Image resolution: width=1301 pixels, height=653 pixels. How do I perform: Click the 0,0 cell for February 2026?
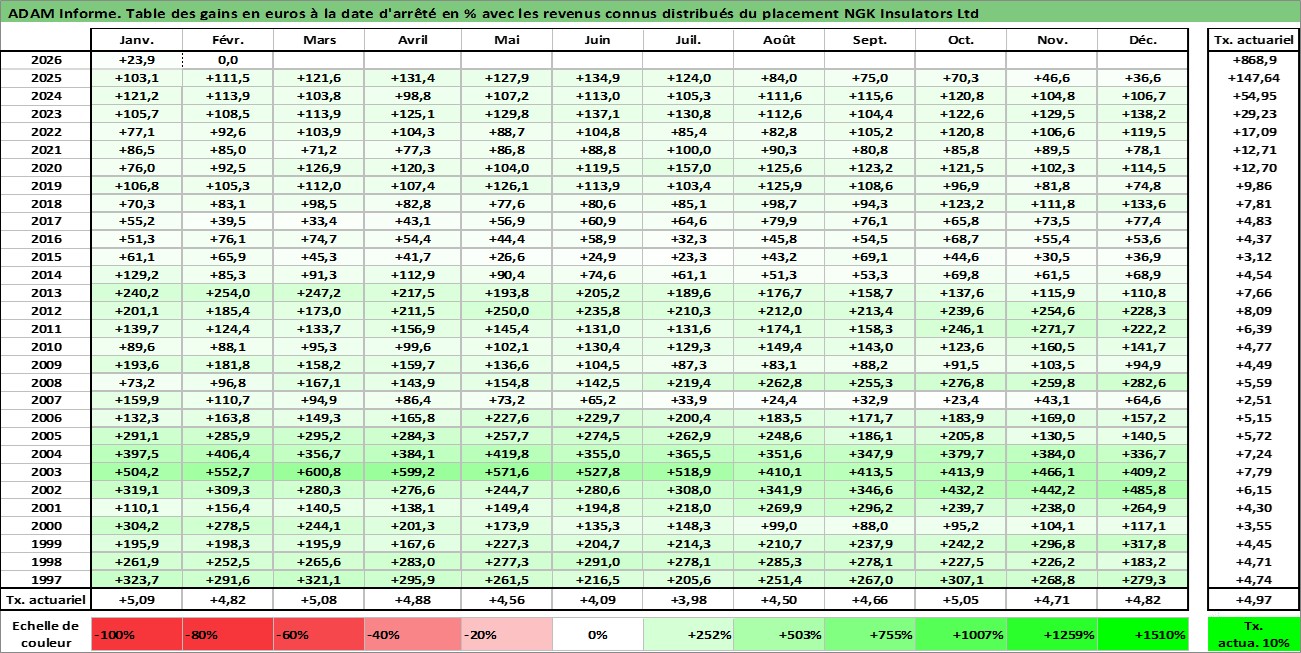pyautogui.click(x=227, y=60)
